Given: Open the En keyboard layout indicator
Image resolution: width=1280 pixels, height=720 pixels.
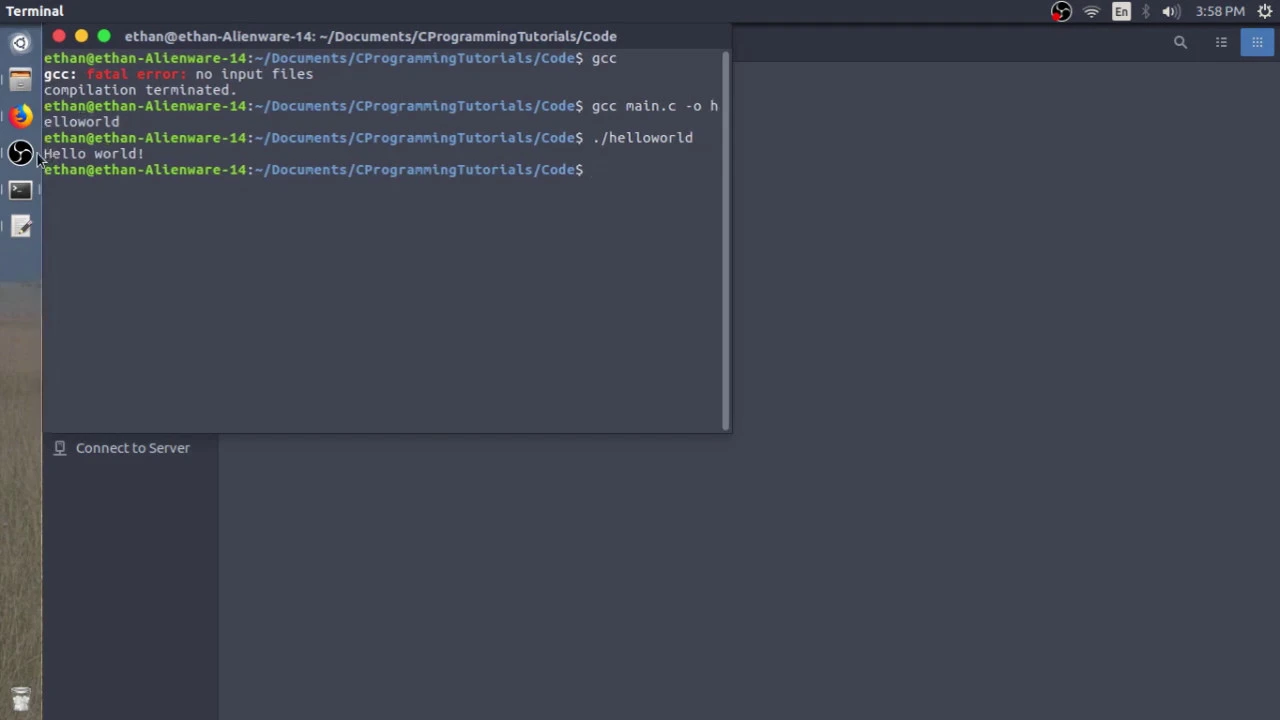Looking at the screenshot, I should [1121, 12].
